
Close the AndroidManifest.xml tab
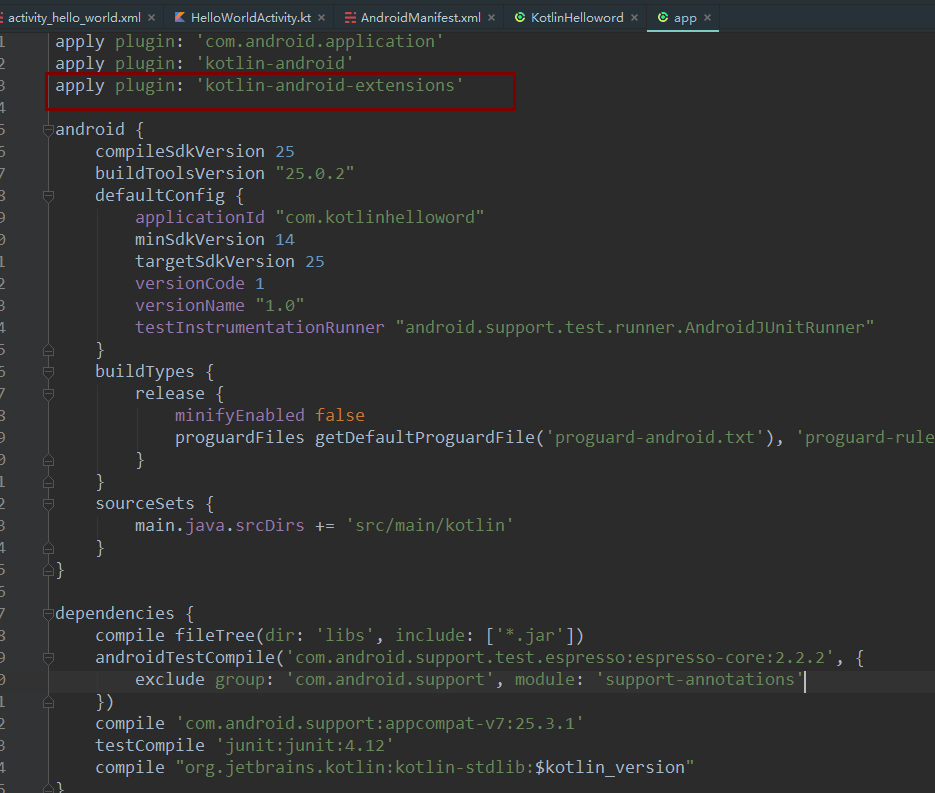(x=491, y=18)
